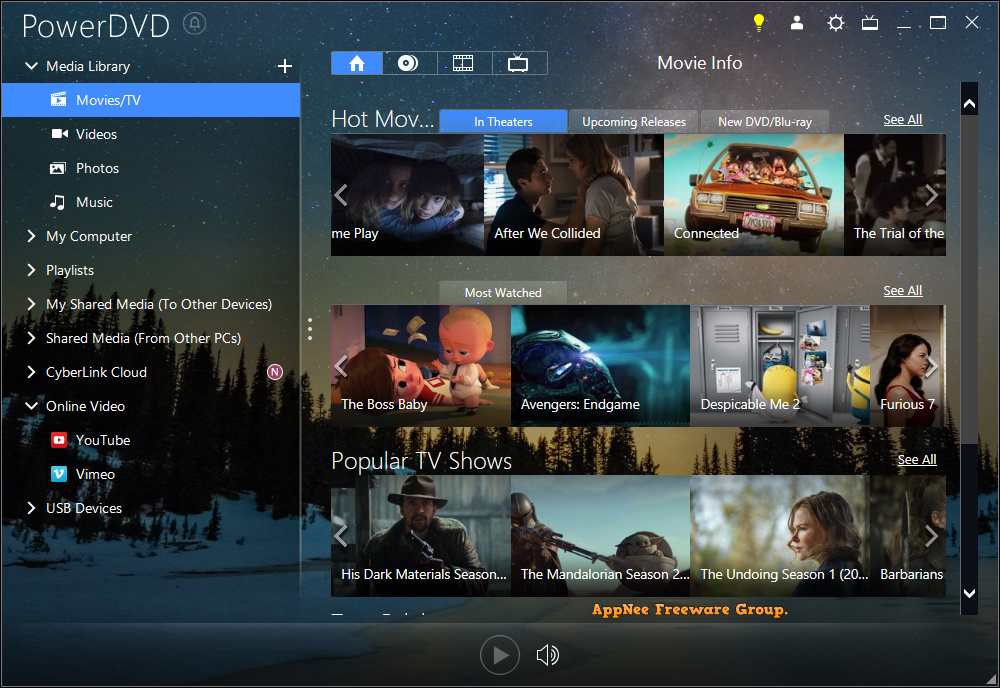Click the volume speaker icon
Viewport: 1000px width, 688px height.
[548, 655]
